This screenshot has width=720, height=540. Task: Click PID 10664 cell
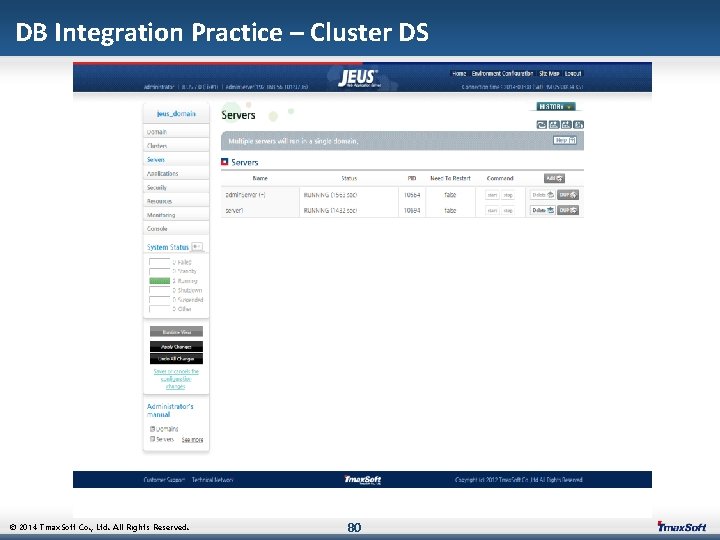click(412, 195)
